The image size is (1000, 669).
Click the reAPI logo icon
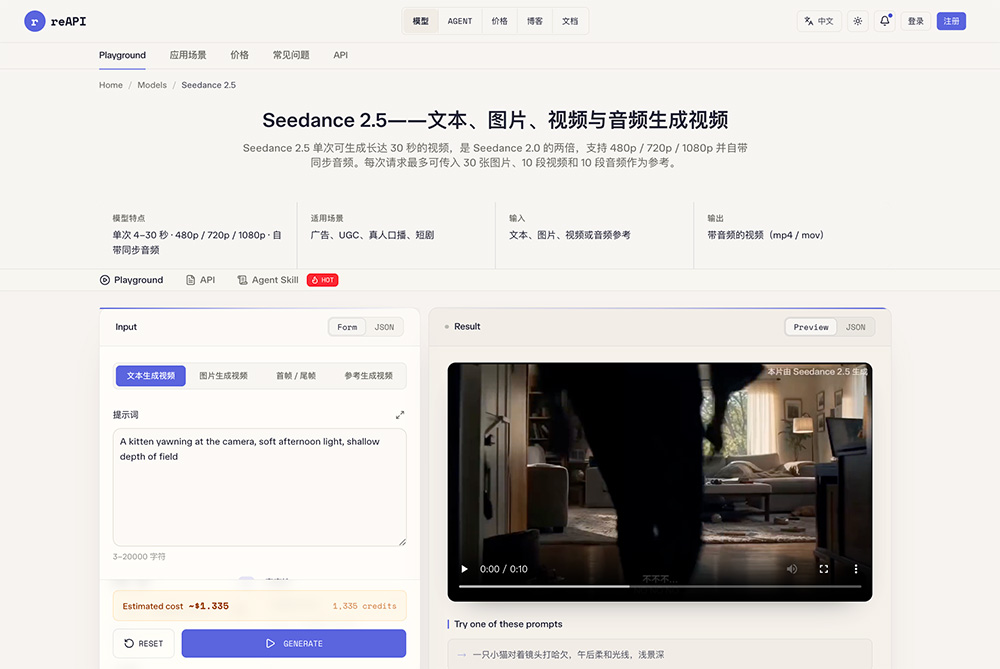34,21
